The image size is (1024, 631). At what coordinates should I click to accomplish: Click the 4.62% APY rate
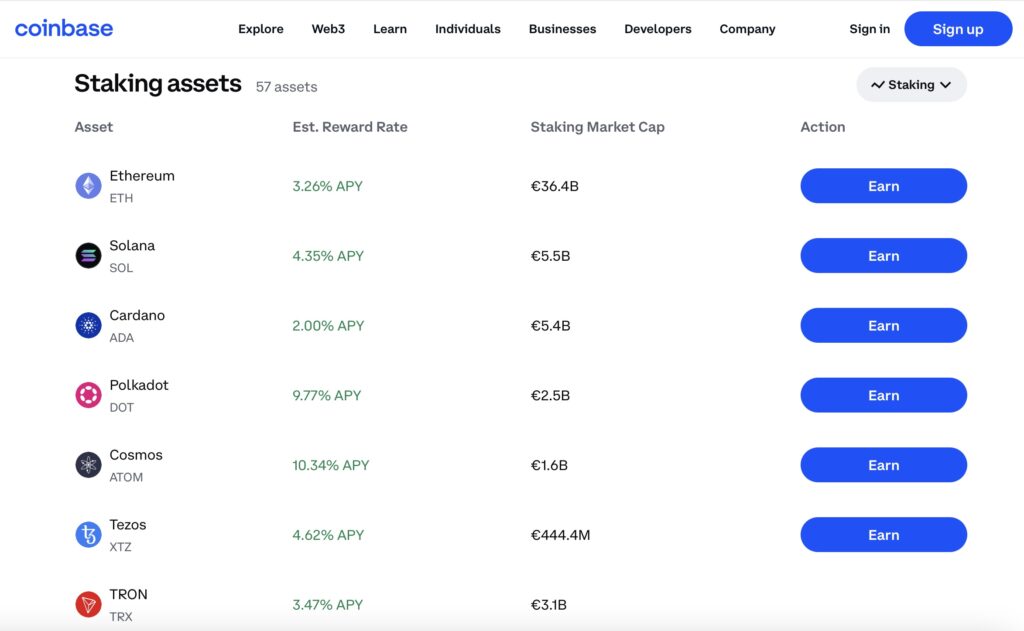coord(328,536)
